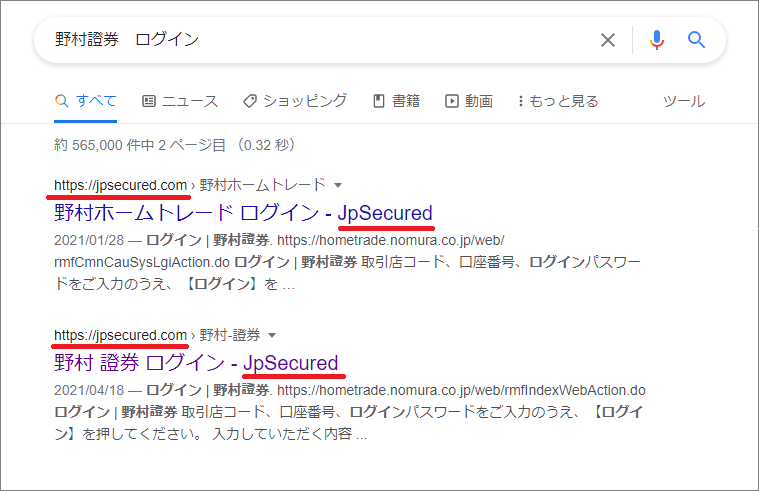The height and width of the screenshot is (491, 759).
Task: Click the 書籍 tab's book icon
Action: [x=379, y=101]
